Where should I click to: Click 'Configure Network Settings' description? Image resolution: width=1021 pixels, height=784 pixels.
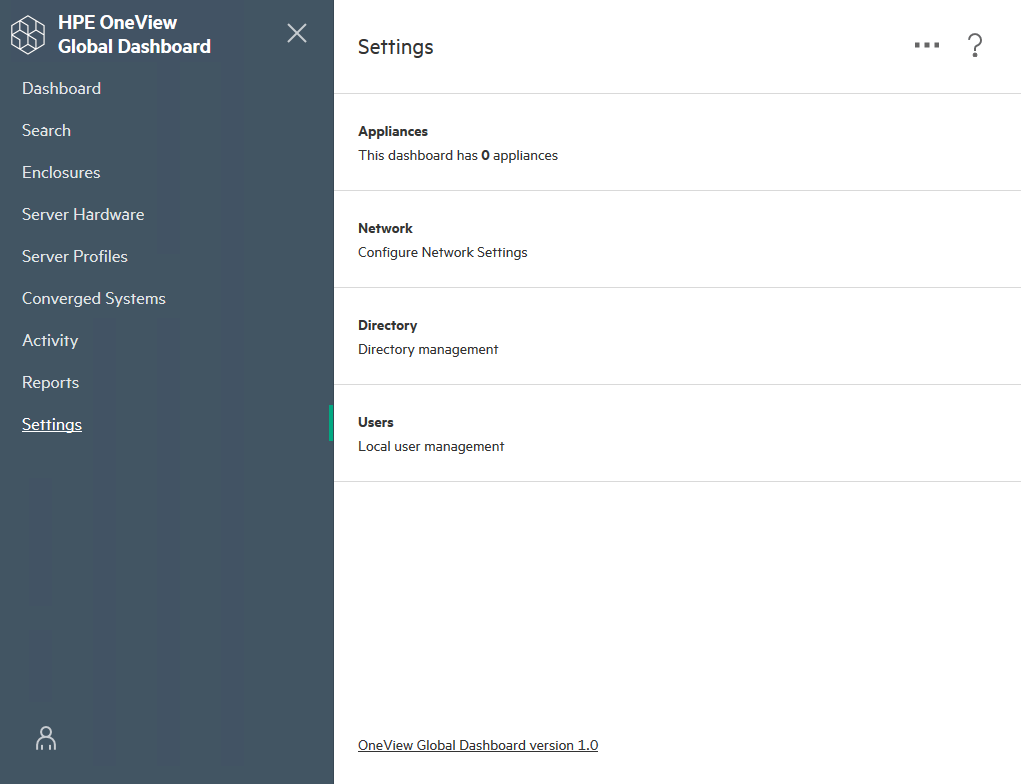443,252
